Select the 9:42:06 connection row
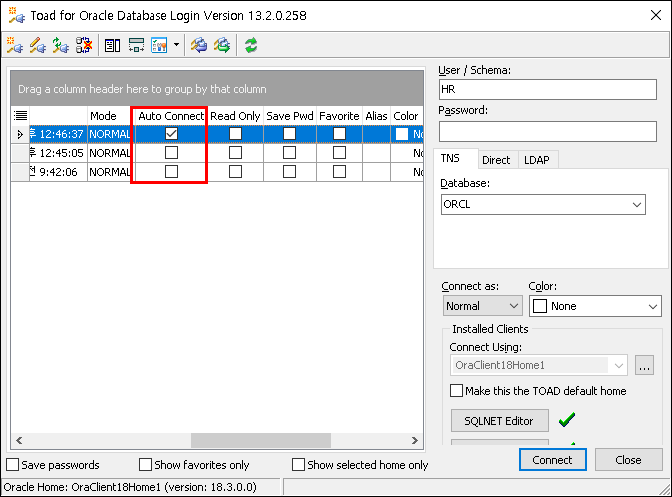This screenshot has width=672, height=497. tap(217, 172)
